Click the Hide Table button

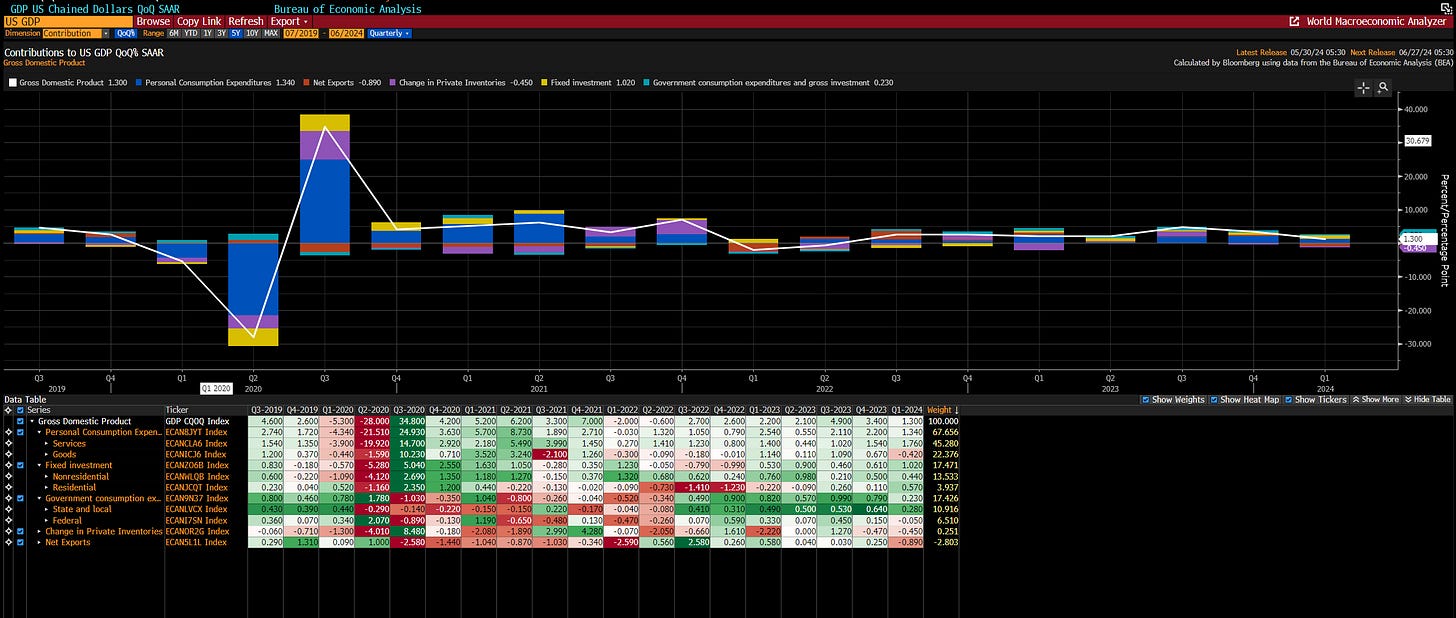coord(1428,399)
